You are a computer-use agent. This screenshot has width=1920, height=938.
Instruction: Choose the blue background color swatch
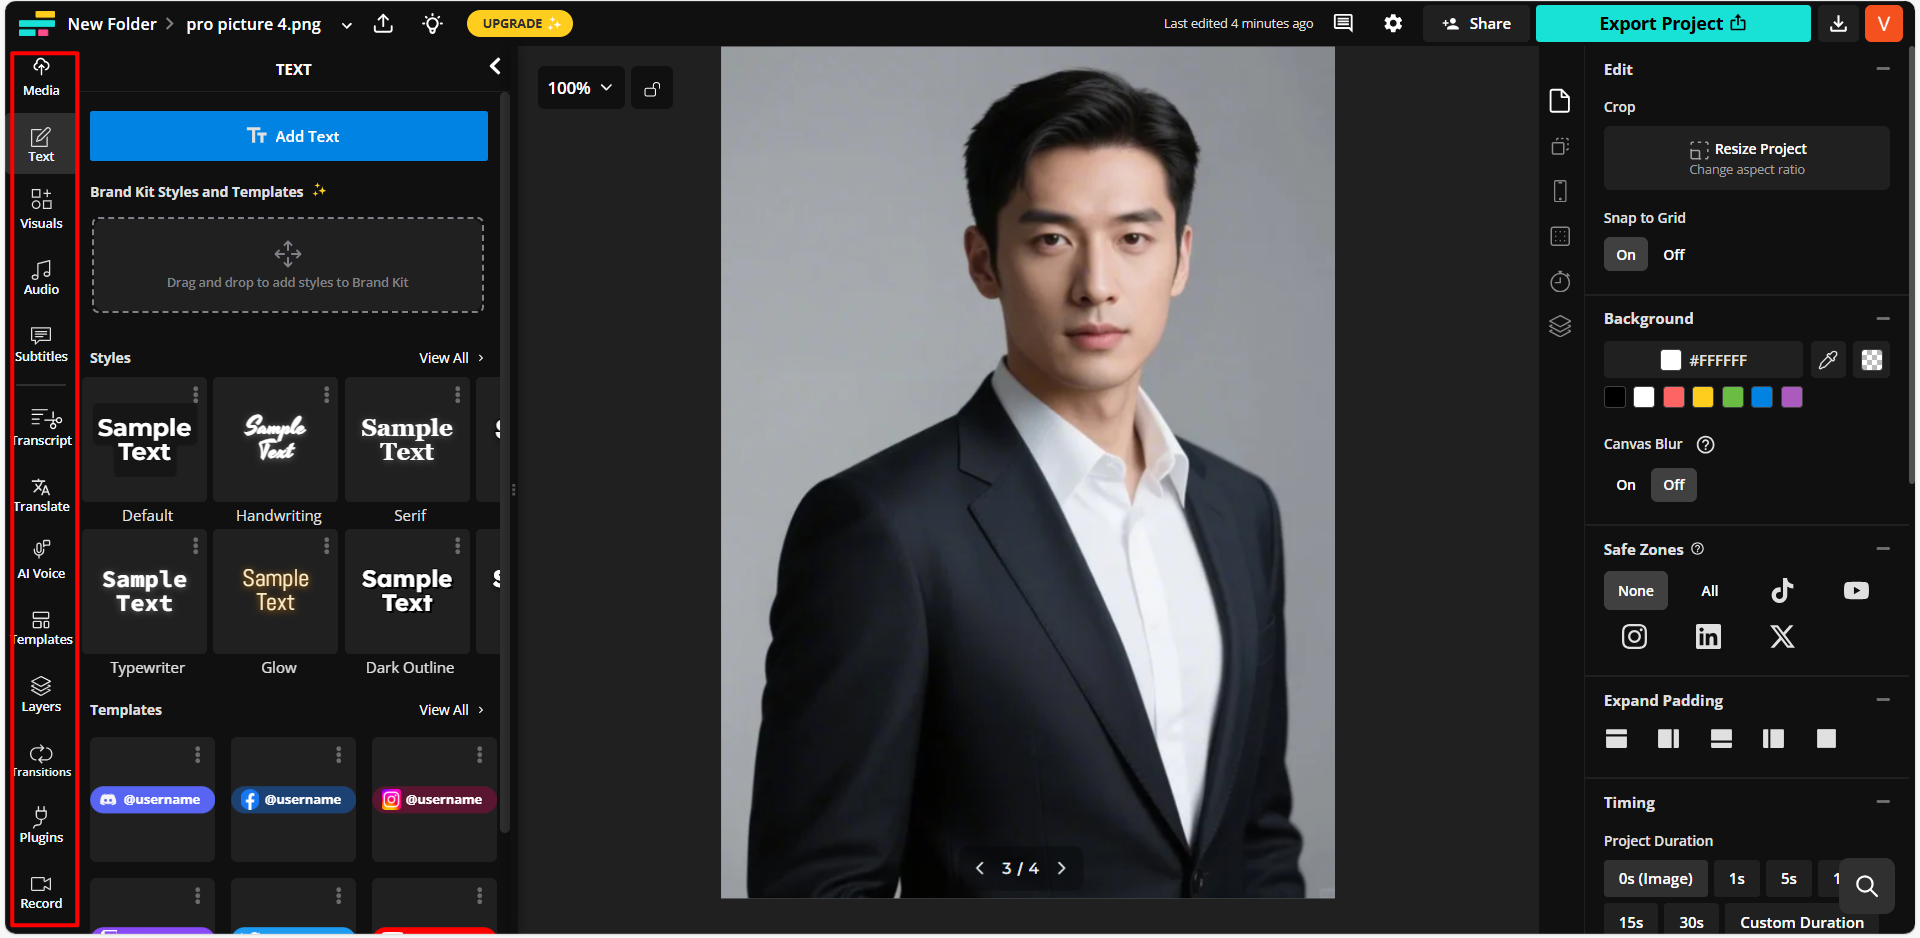[x=1762, y=397]
